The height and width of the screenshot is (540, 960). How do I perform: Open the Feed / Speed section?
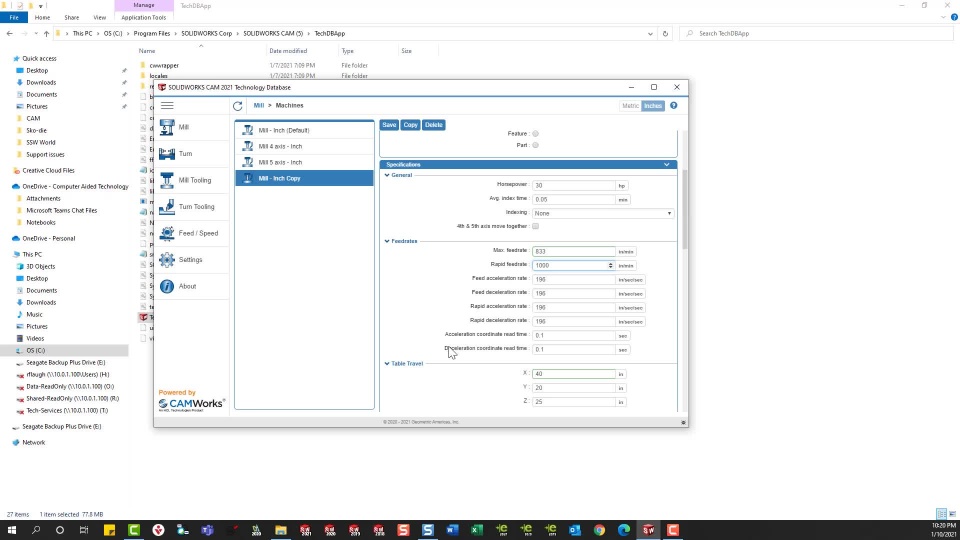pyautogui.click(x=192, y=233)
